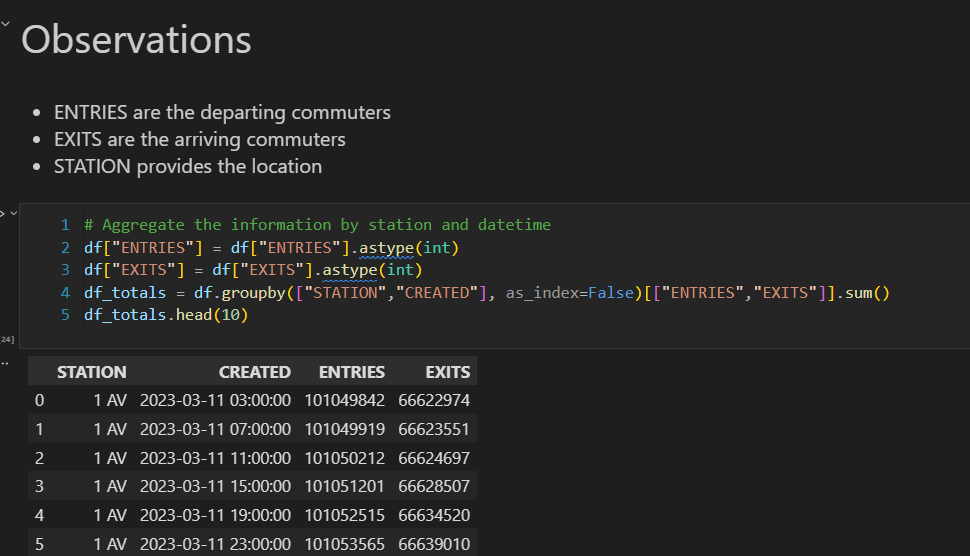Click df_totals.head(10) code line
Viewport: 970px width, 556px height.
coord(165,315)
